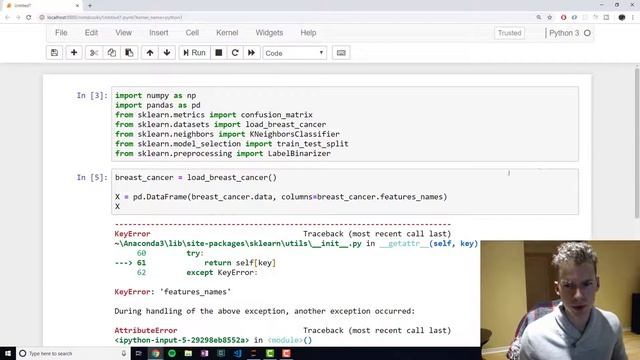Restart the kernel
Image resolution: width=640 pixels, height=360 pixels.
(x=235, y=53)
